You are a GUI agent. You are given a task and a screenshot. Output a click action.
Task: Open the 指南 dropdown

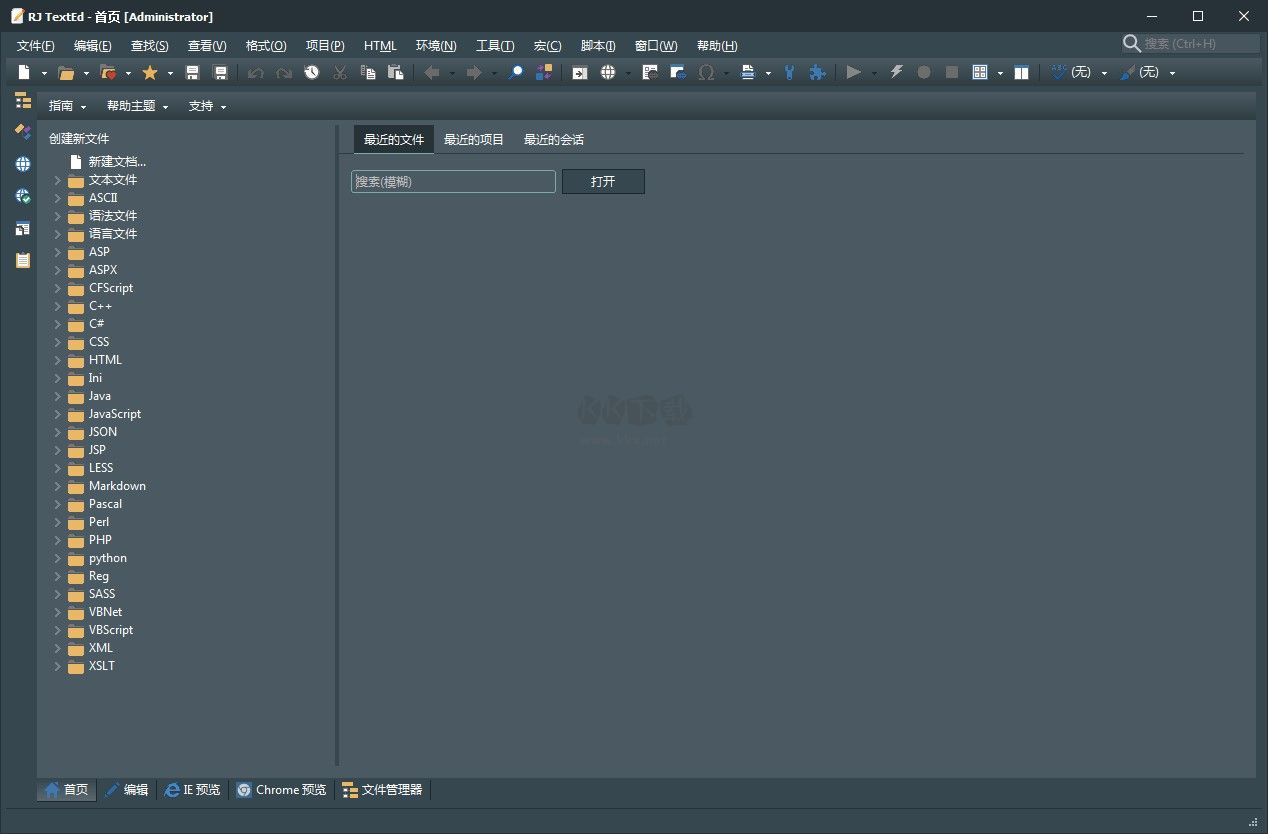point(67,106)
